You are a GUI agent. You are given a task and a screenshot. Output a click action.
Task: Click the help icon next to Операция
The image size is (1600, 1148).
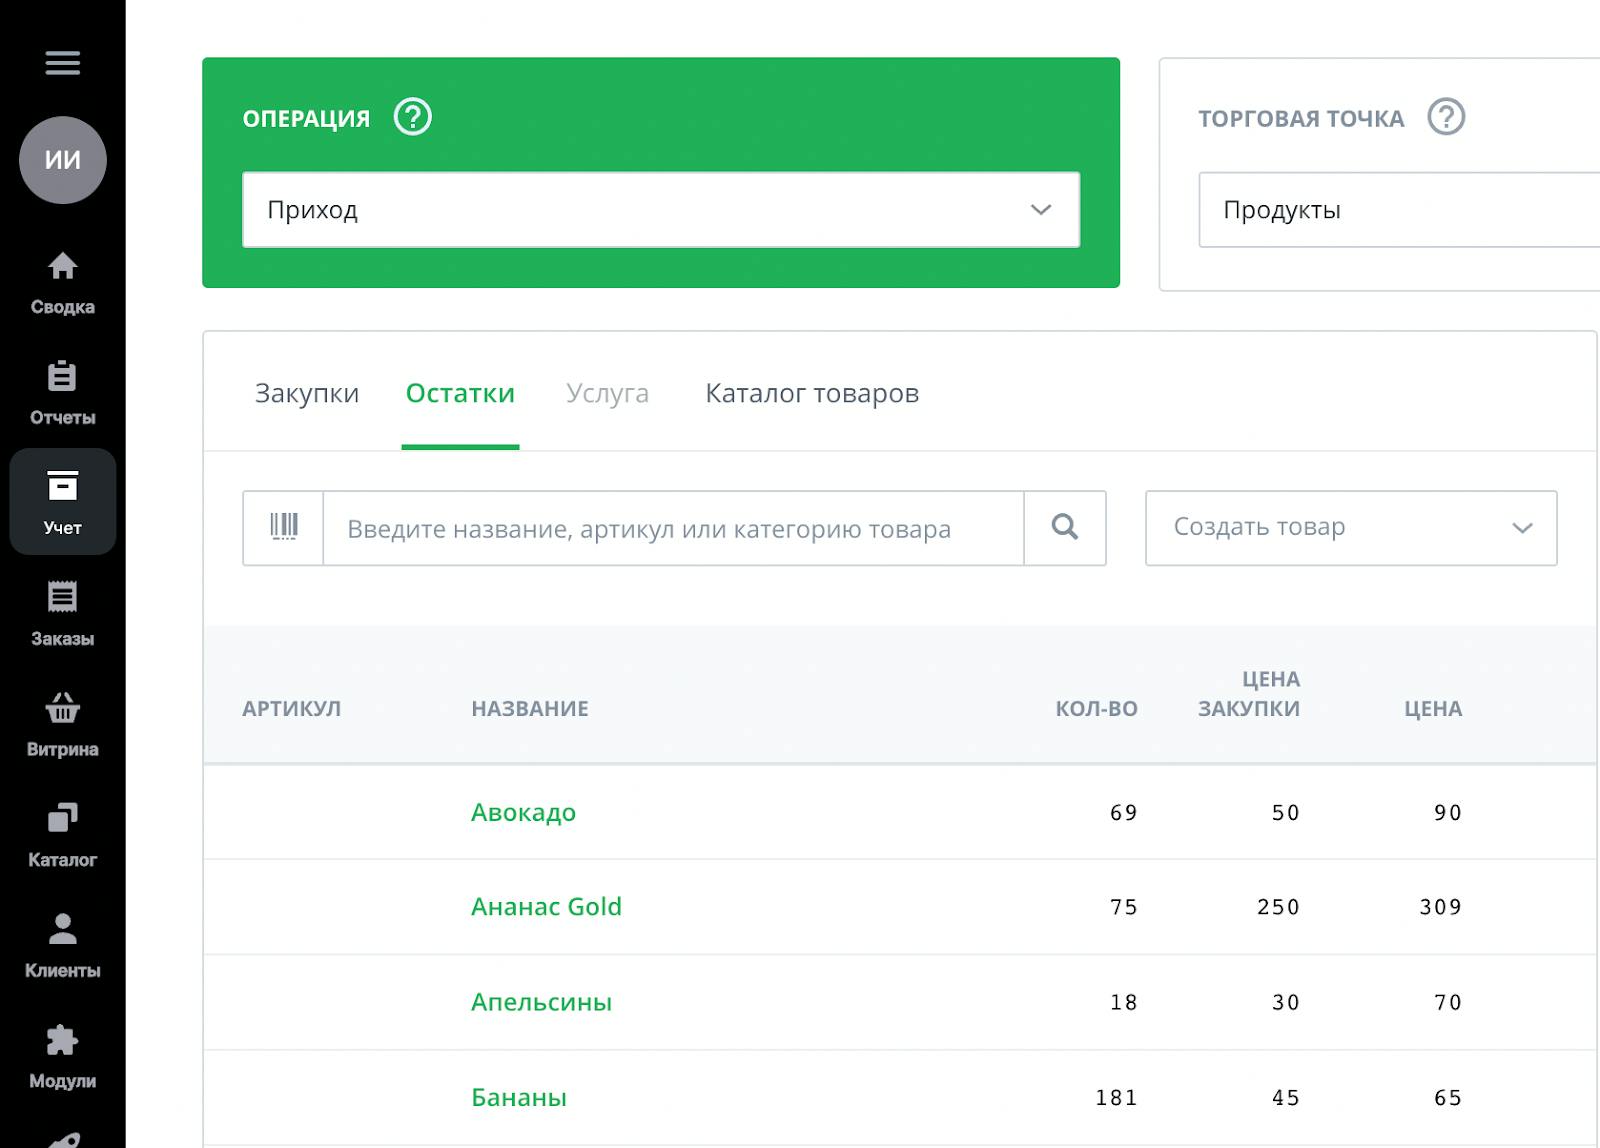tap(412, 117)
